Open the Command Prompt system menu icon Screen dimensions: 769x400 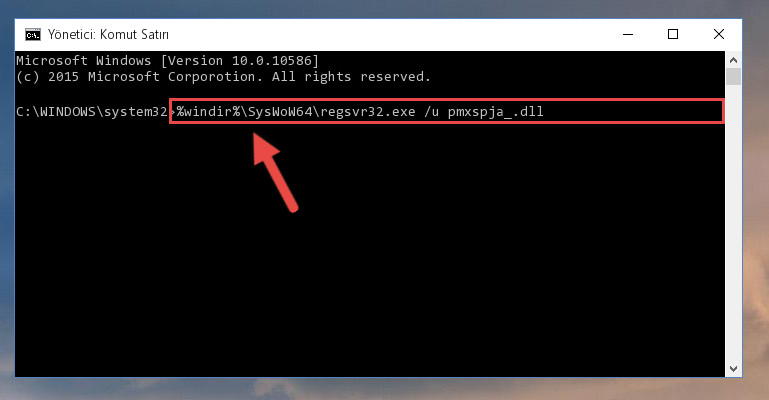coord(33,35)
